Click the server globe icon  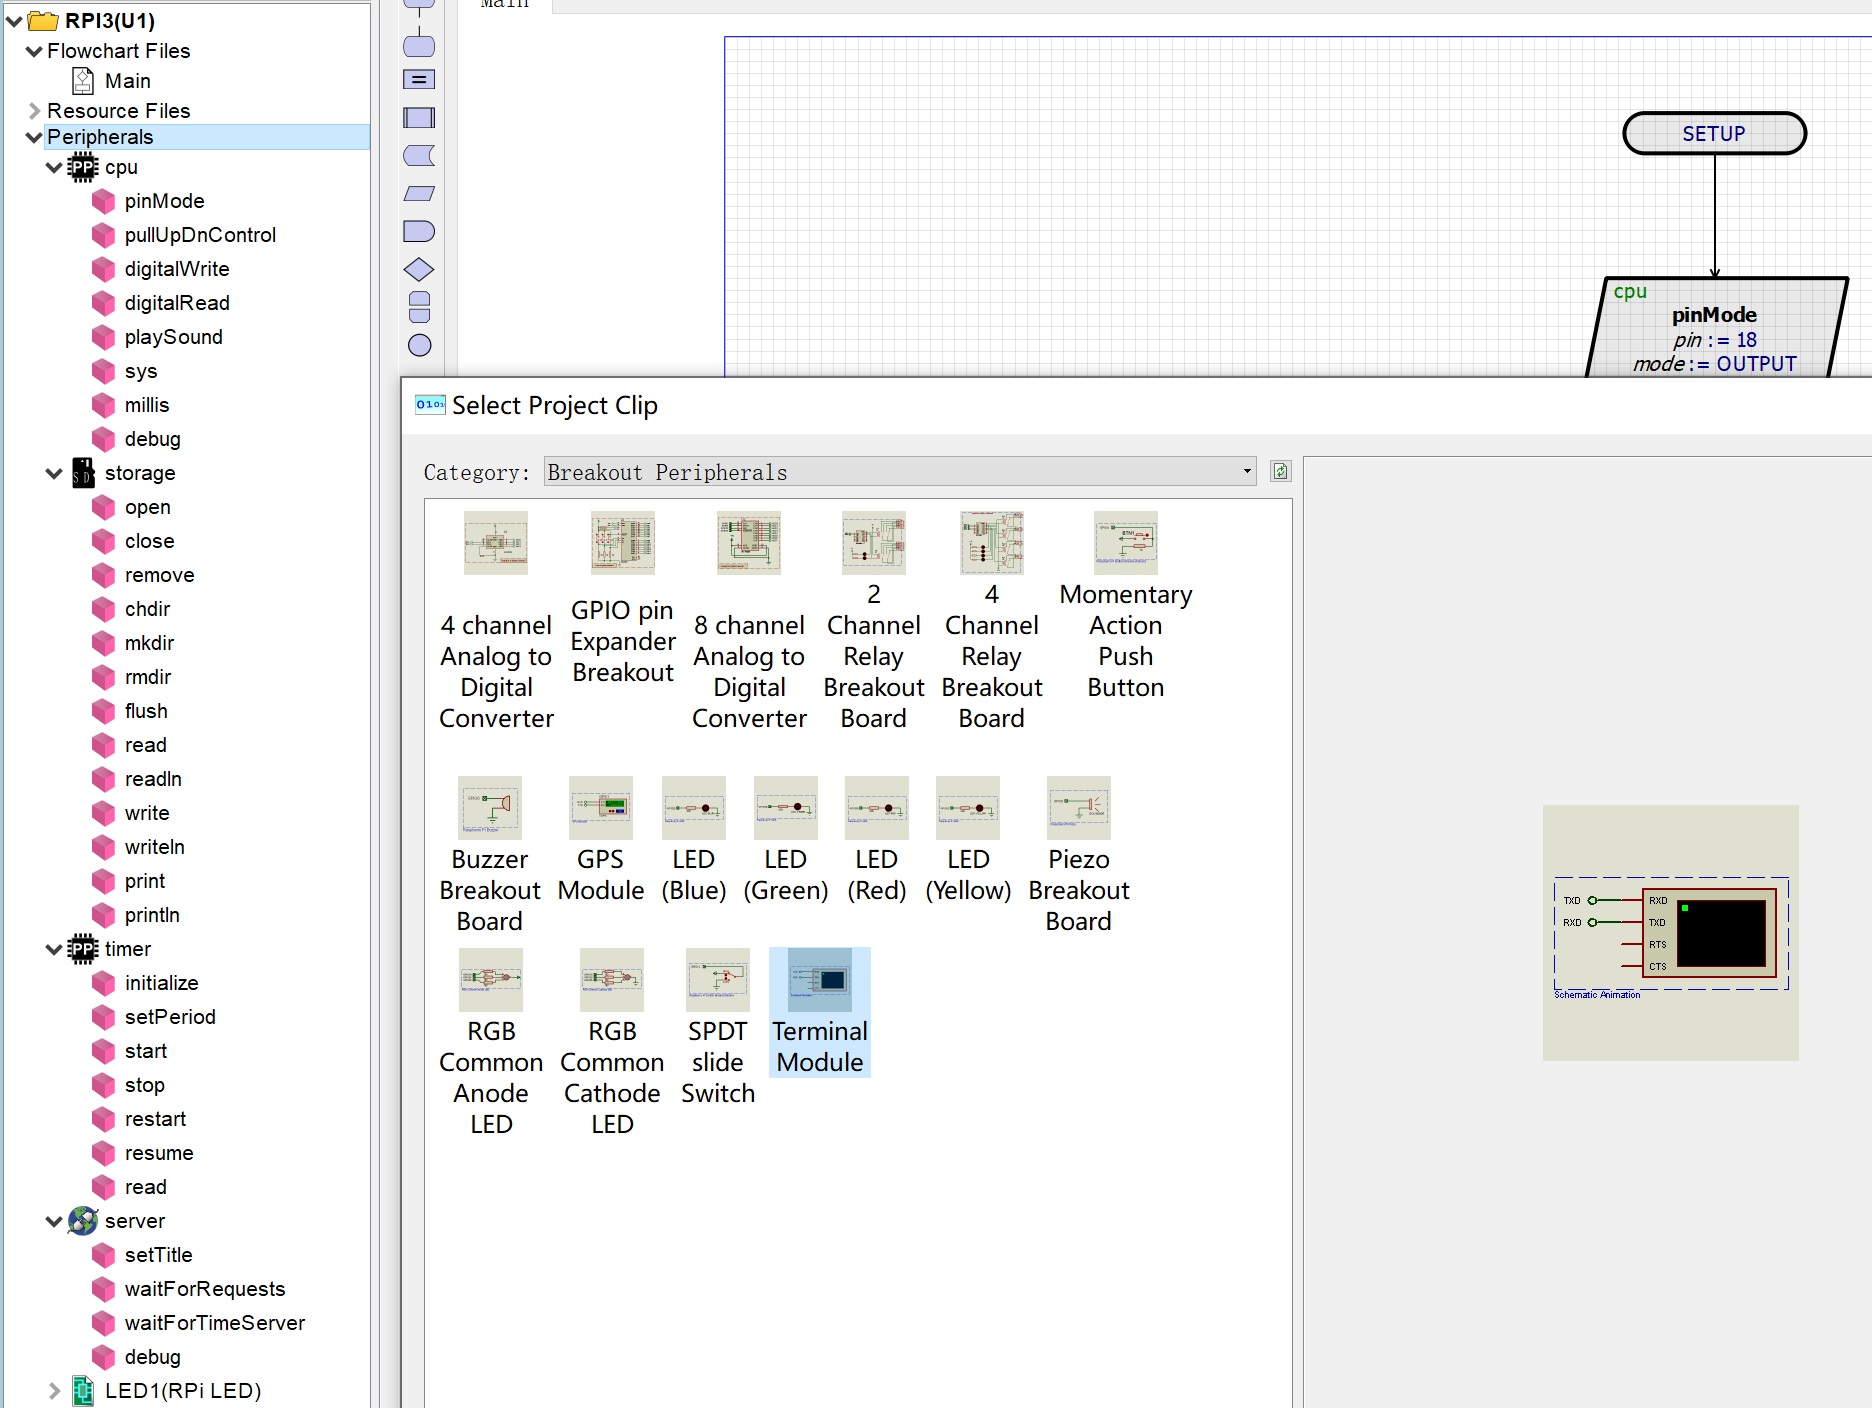[83, 1221]
